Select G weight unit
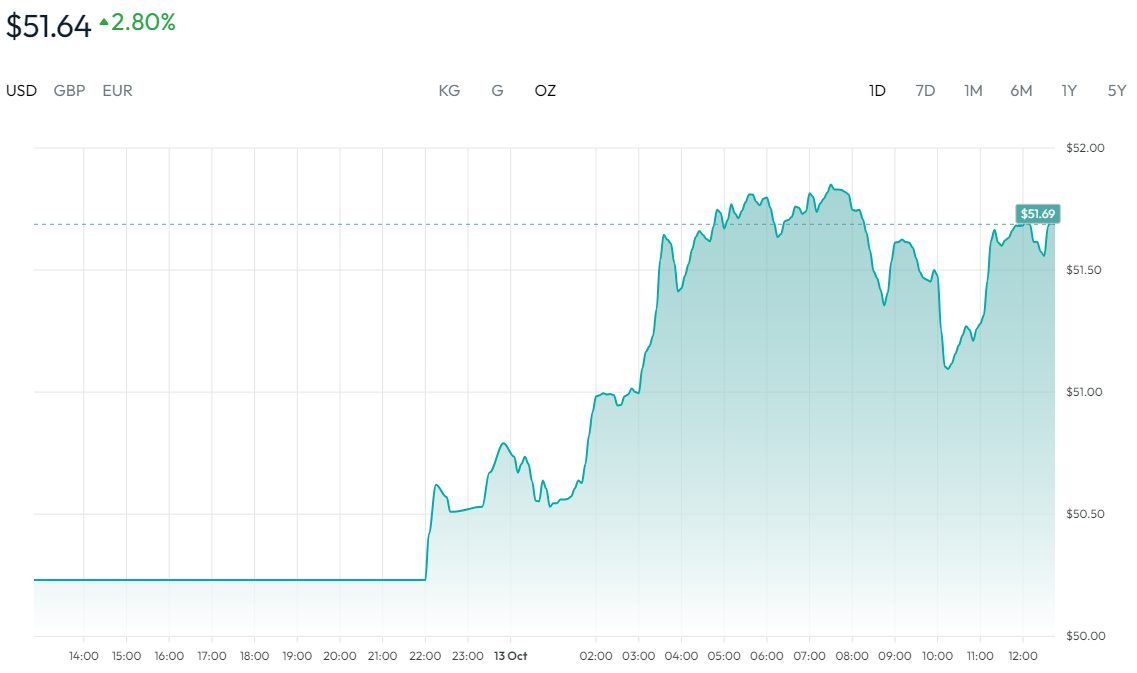This screenshot has width=1137, height=673. click(497, 91)
